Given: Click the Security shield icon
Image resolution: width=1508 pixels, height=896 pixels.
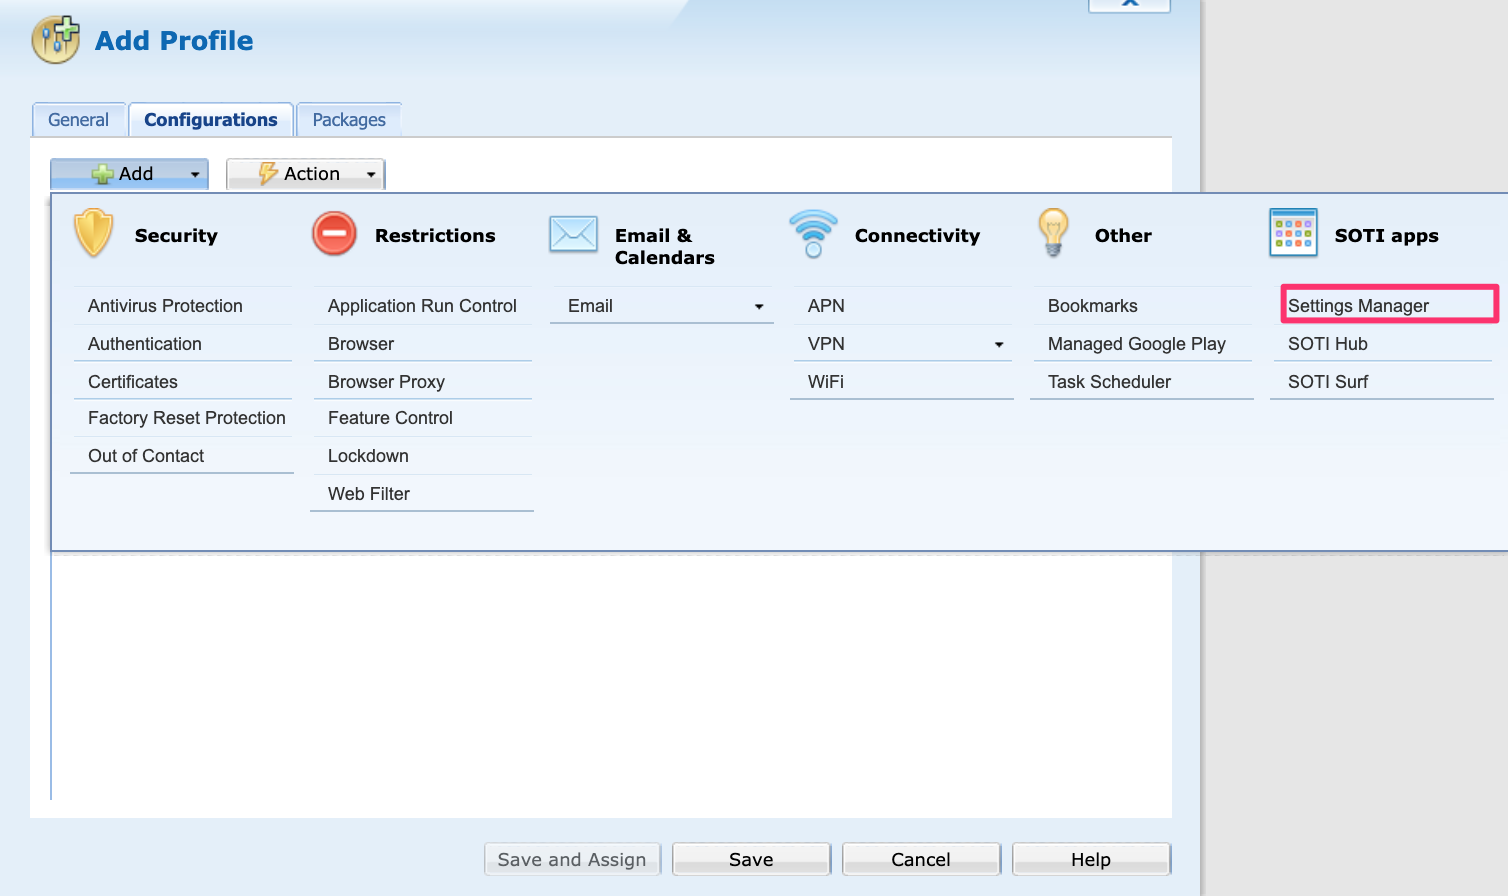Looking at the screenshot, I should (x=94, y=233).
